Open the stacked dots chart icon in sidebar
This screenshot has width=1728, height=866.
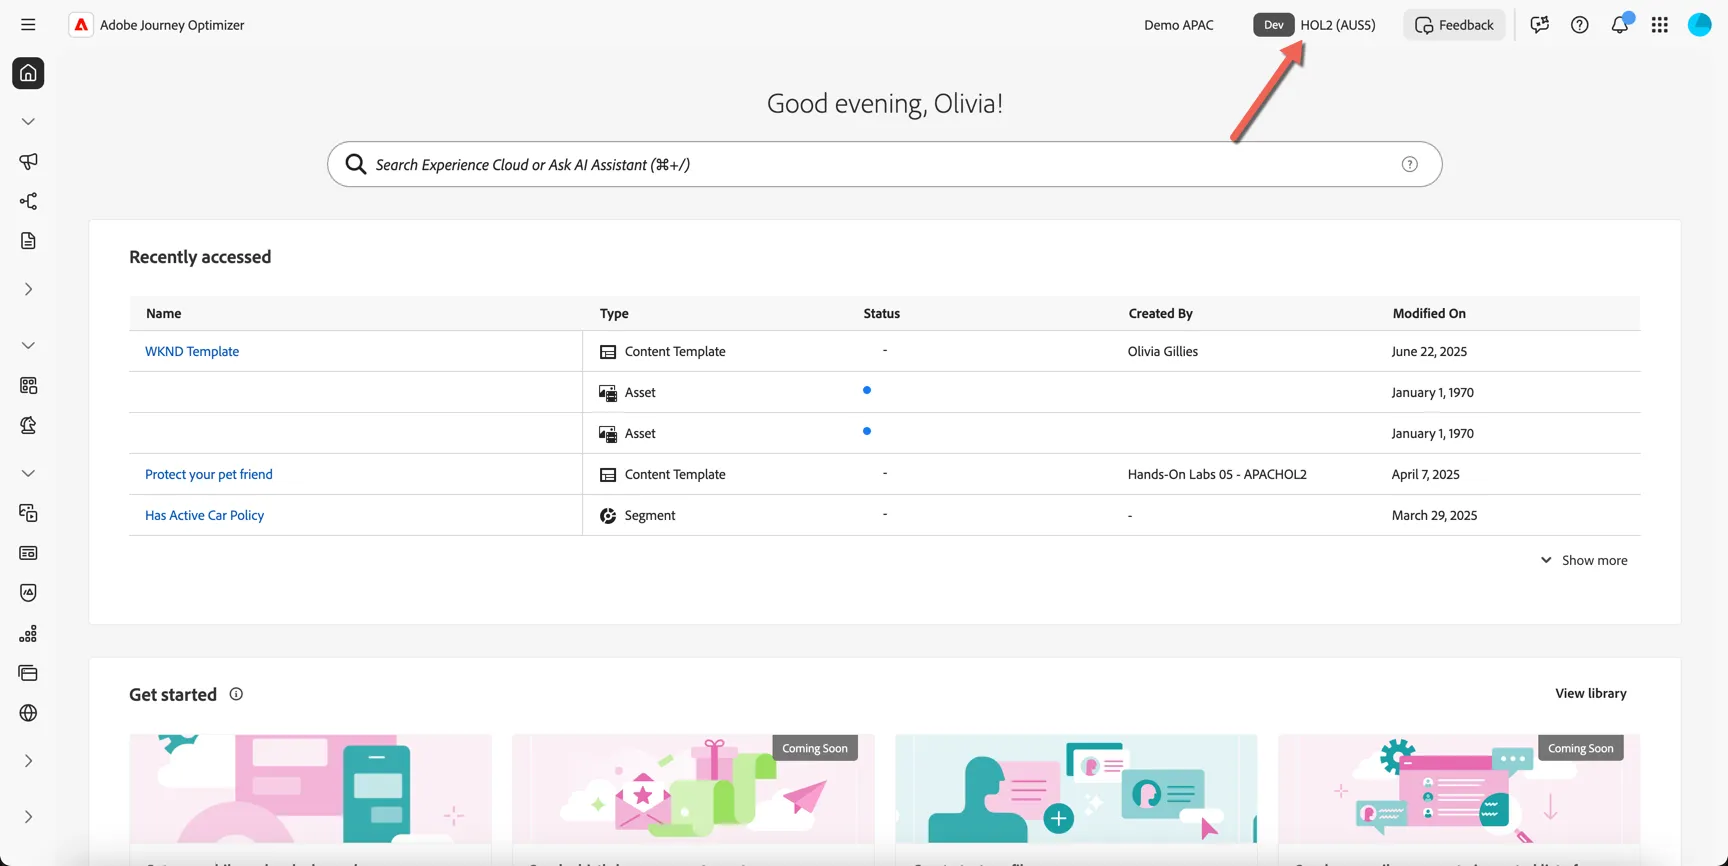click(28, 633)
